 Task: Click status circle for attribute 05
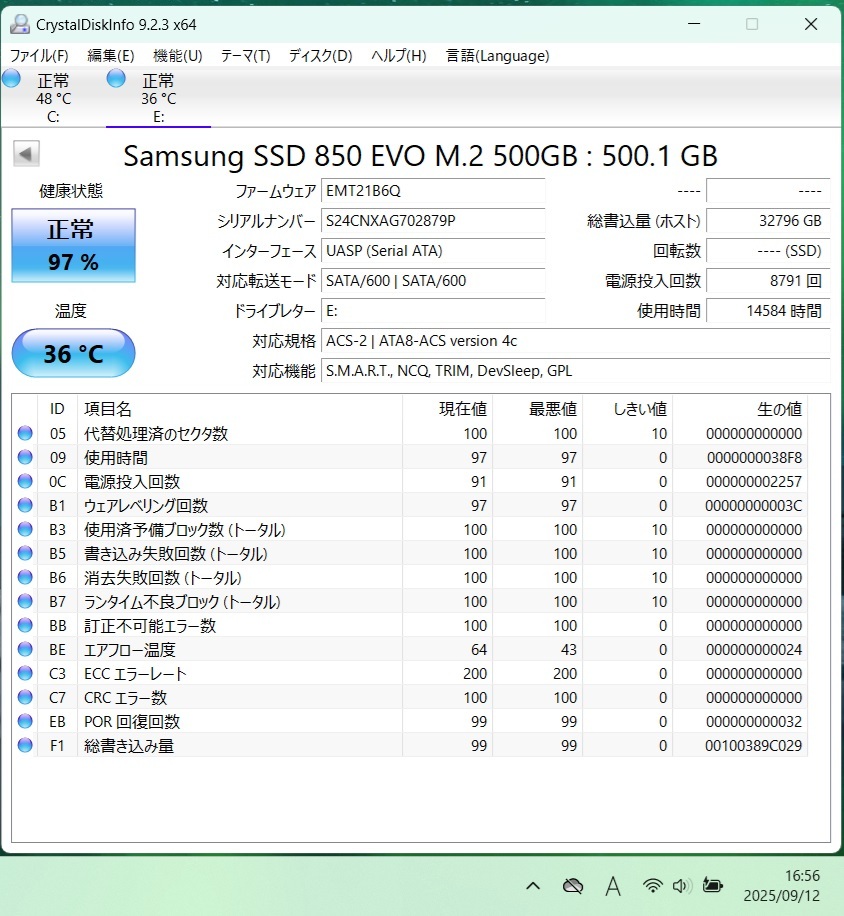click(x=25, y=433)
